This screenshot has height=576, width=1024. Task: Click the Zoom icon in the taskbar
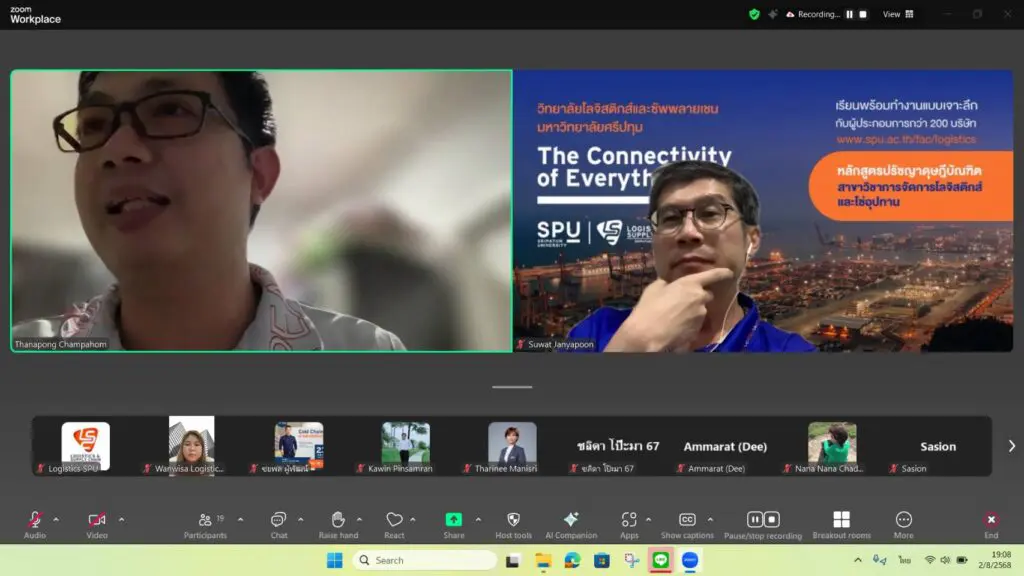(690, 560)
